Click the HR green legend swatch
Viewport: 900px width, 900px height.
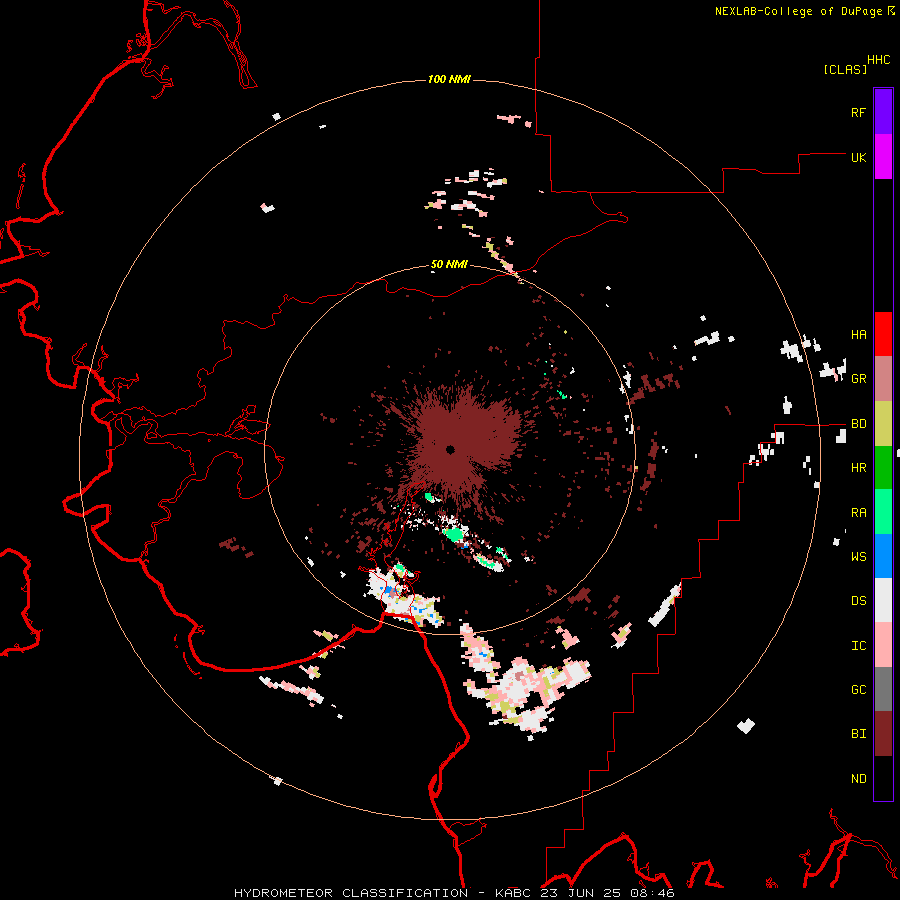(883, 468)
